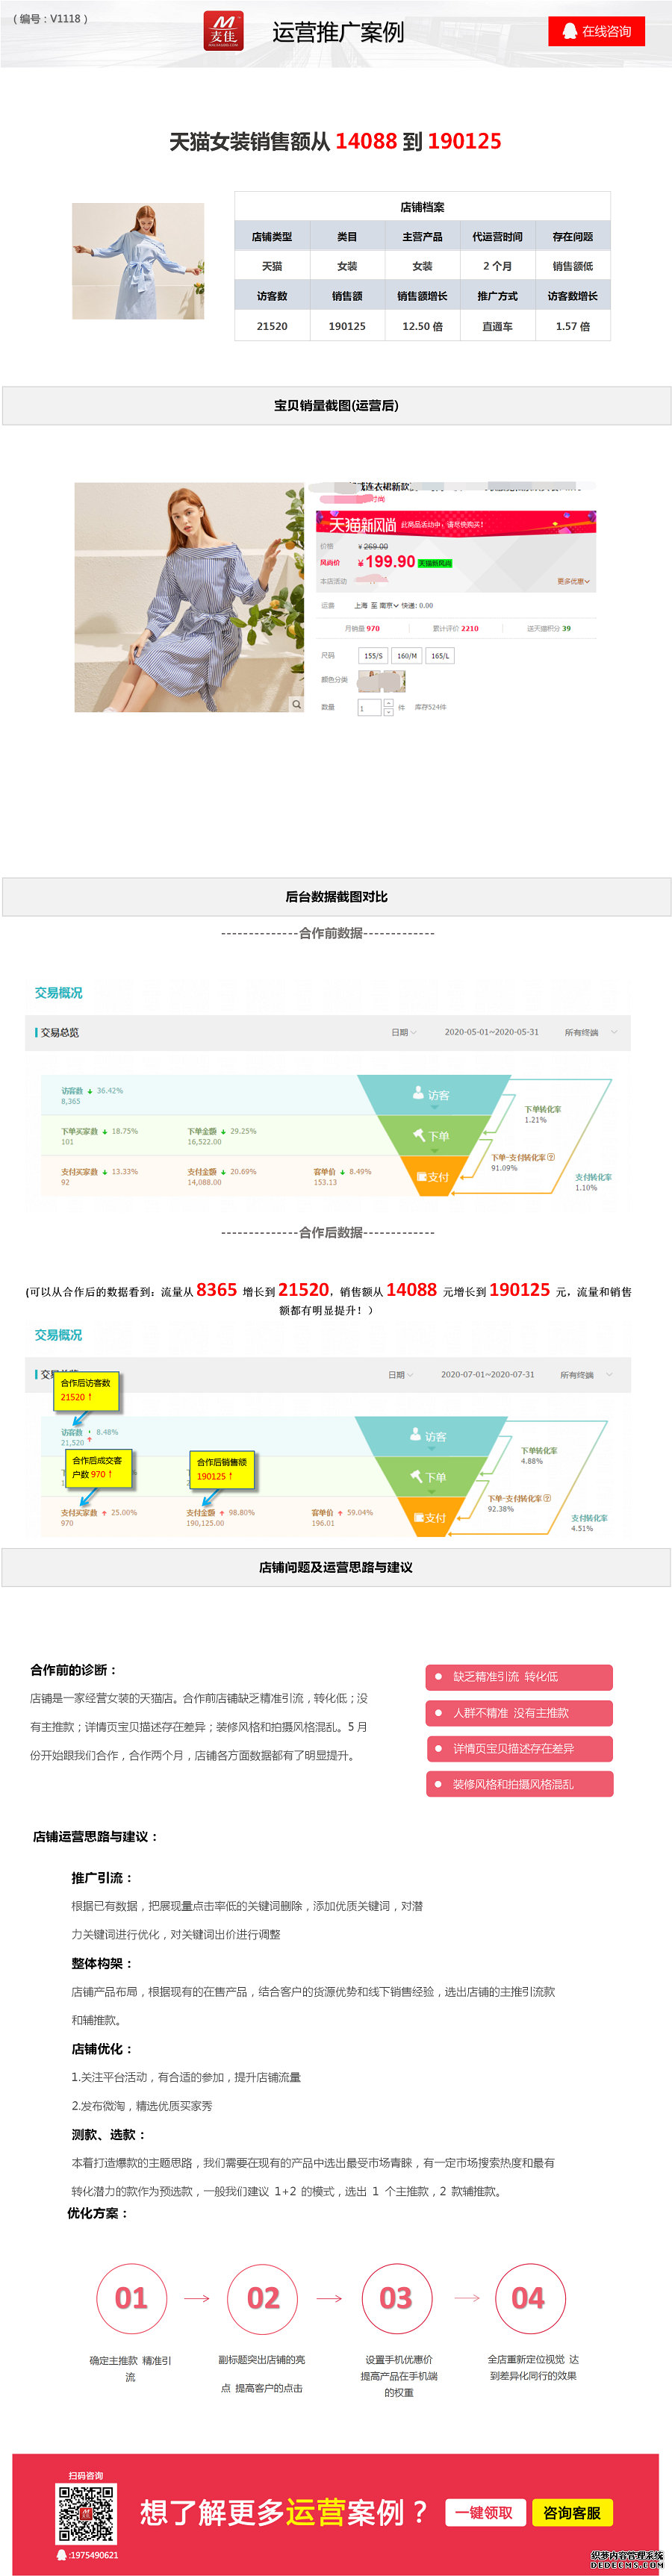The image size is (672, 2576).
Task: Open 所有终端 dropdown beside 2020-07-01~2020-07-31
Action: (x=587, y=1375)
